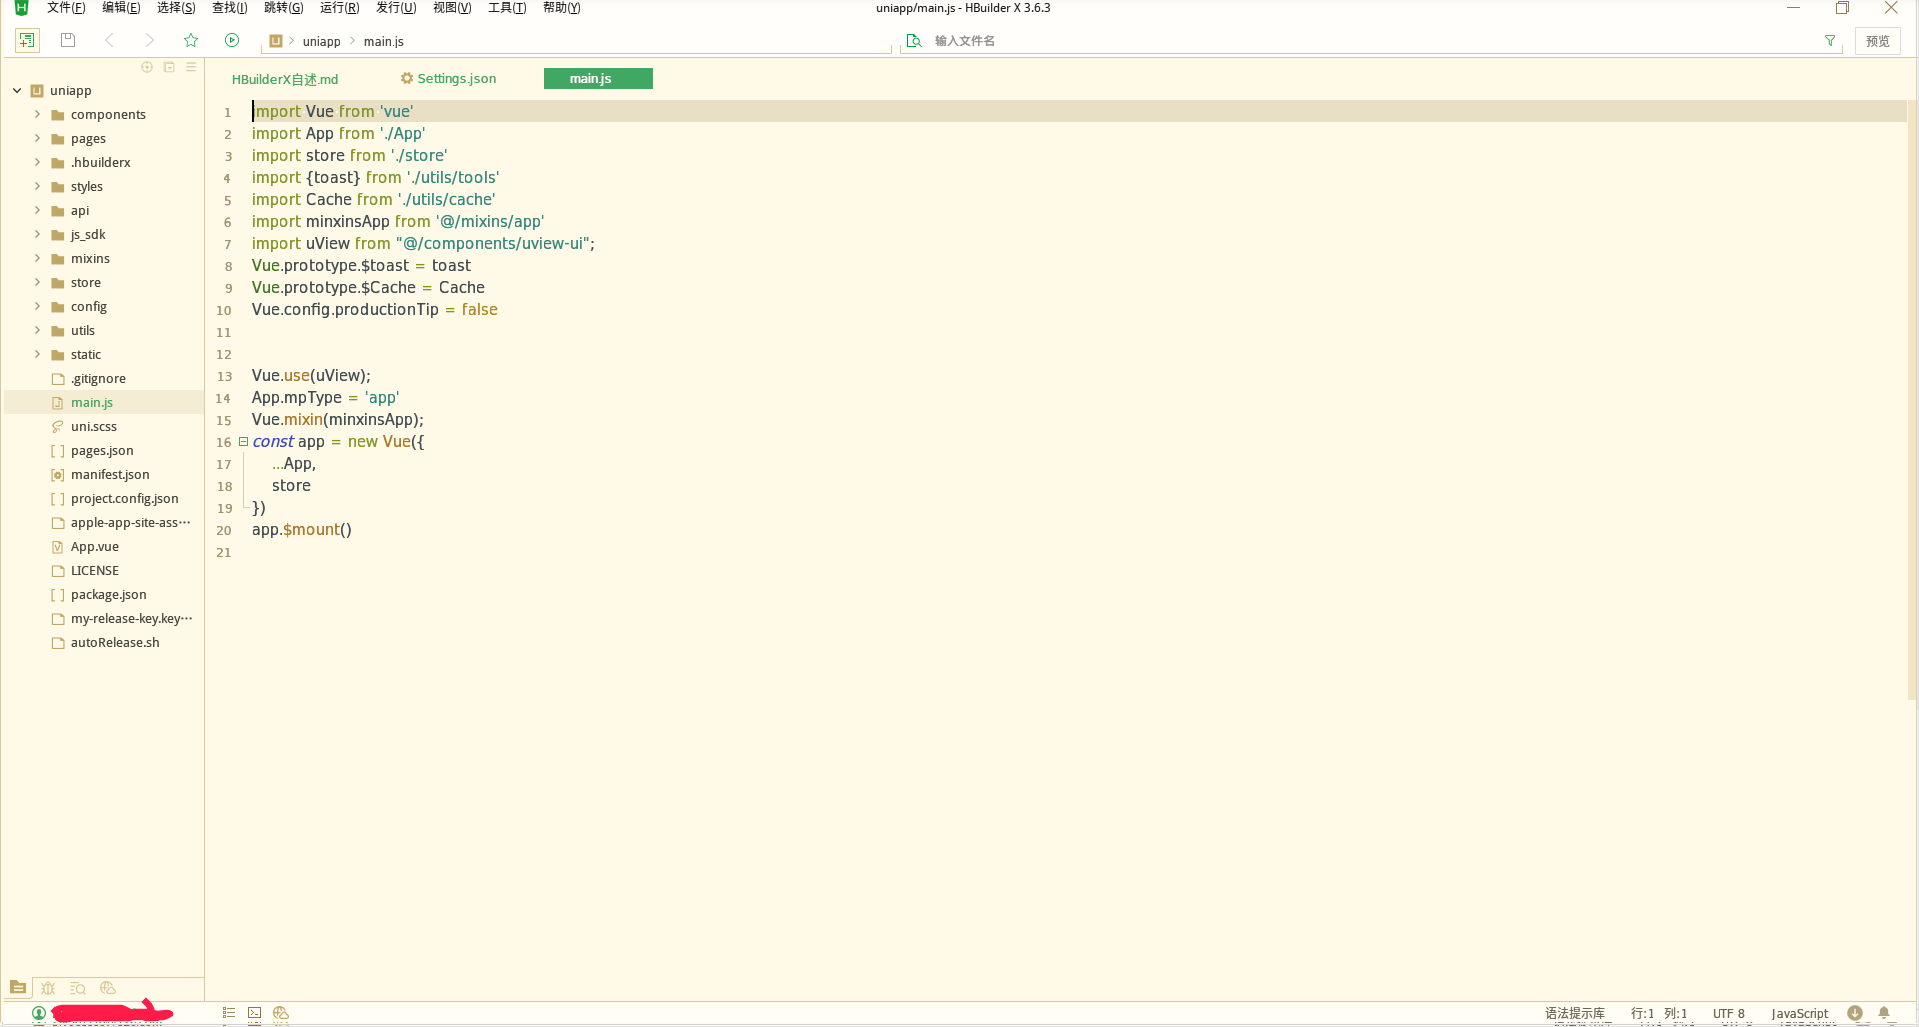Click the UTF-8 encoding indicator
Viewport: 1919px width, 1027px height.
coord(1729,1013)
